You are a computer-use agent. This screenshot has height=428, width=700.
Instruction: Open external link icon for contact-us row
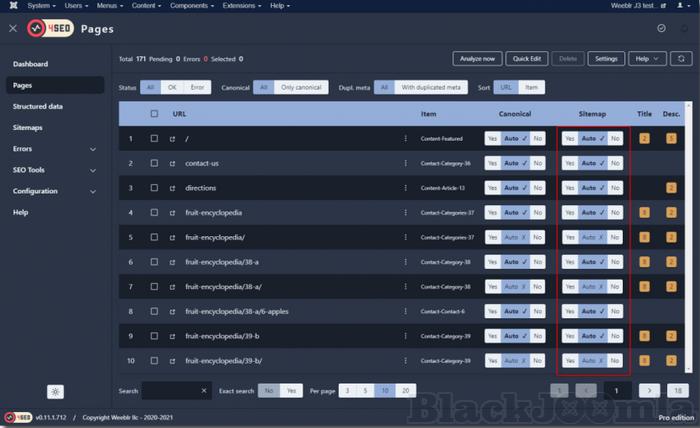tap(172, 163)
